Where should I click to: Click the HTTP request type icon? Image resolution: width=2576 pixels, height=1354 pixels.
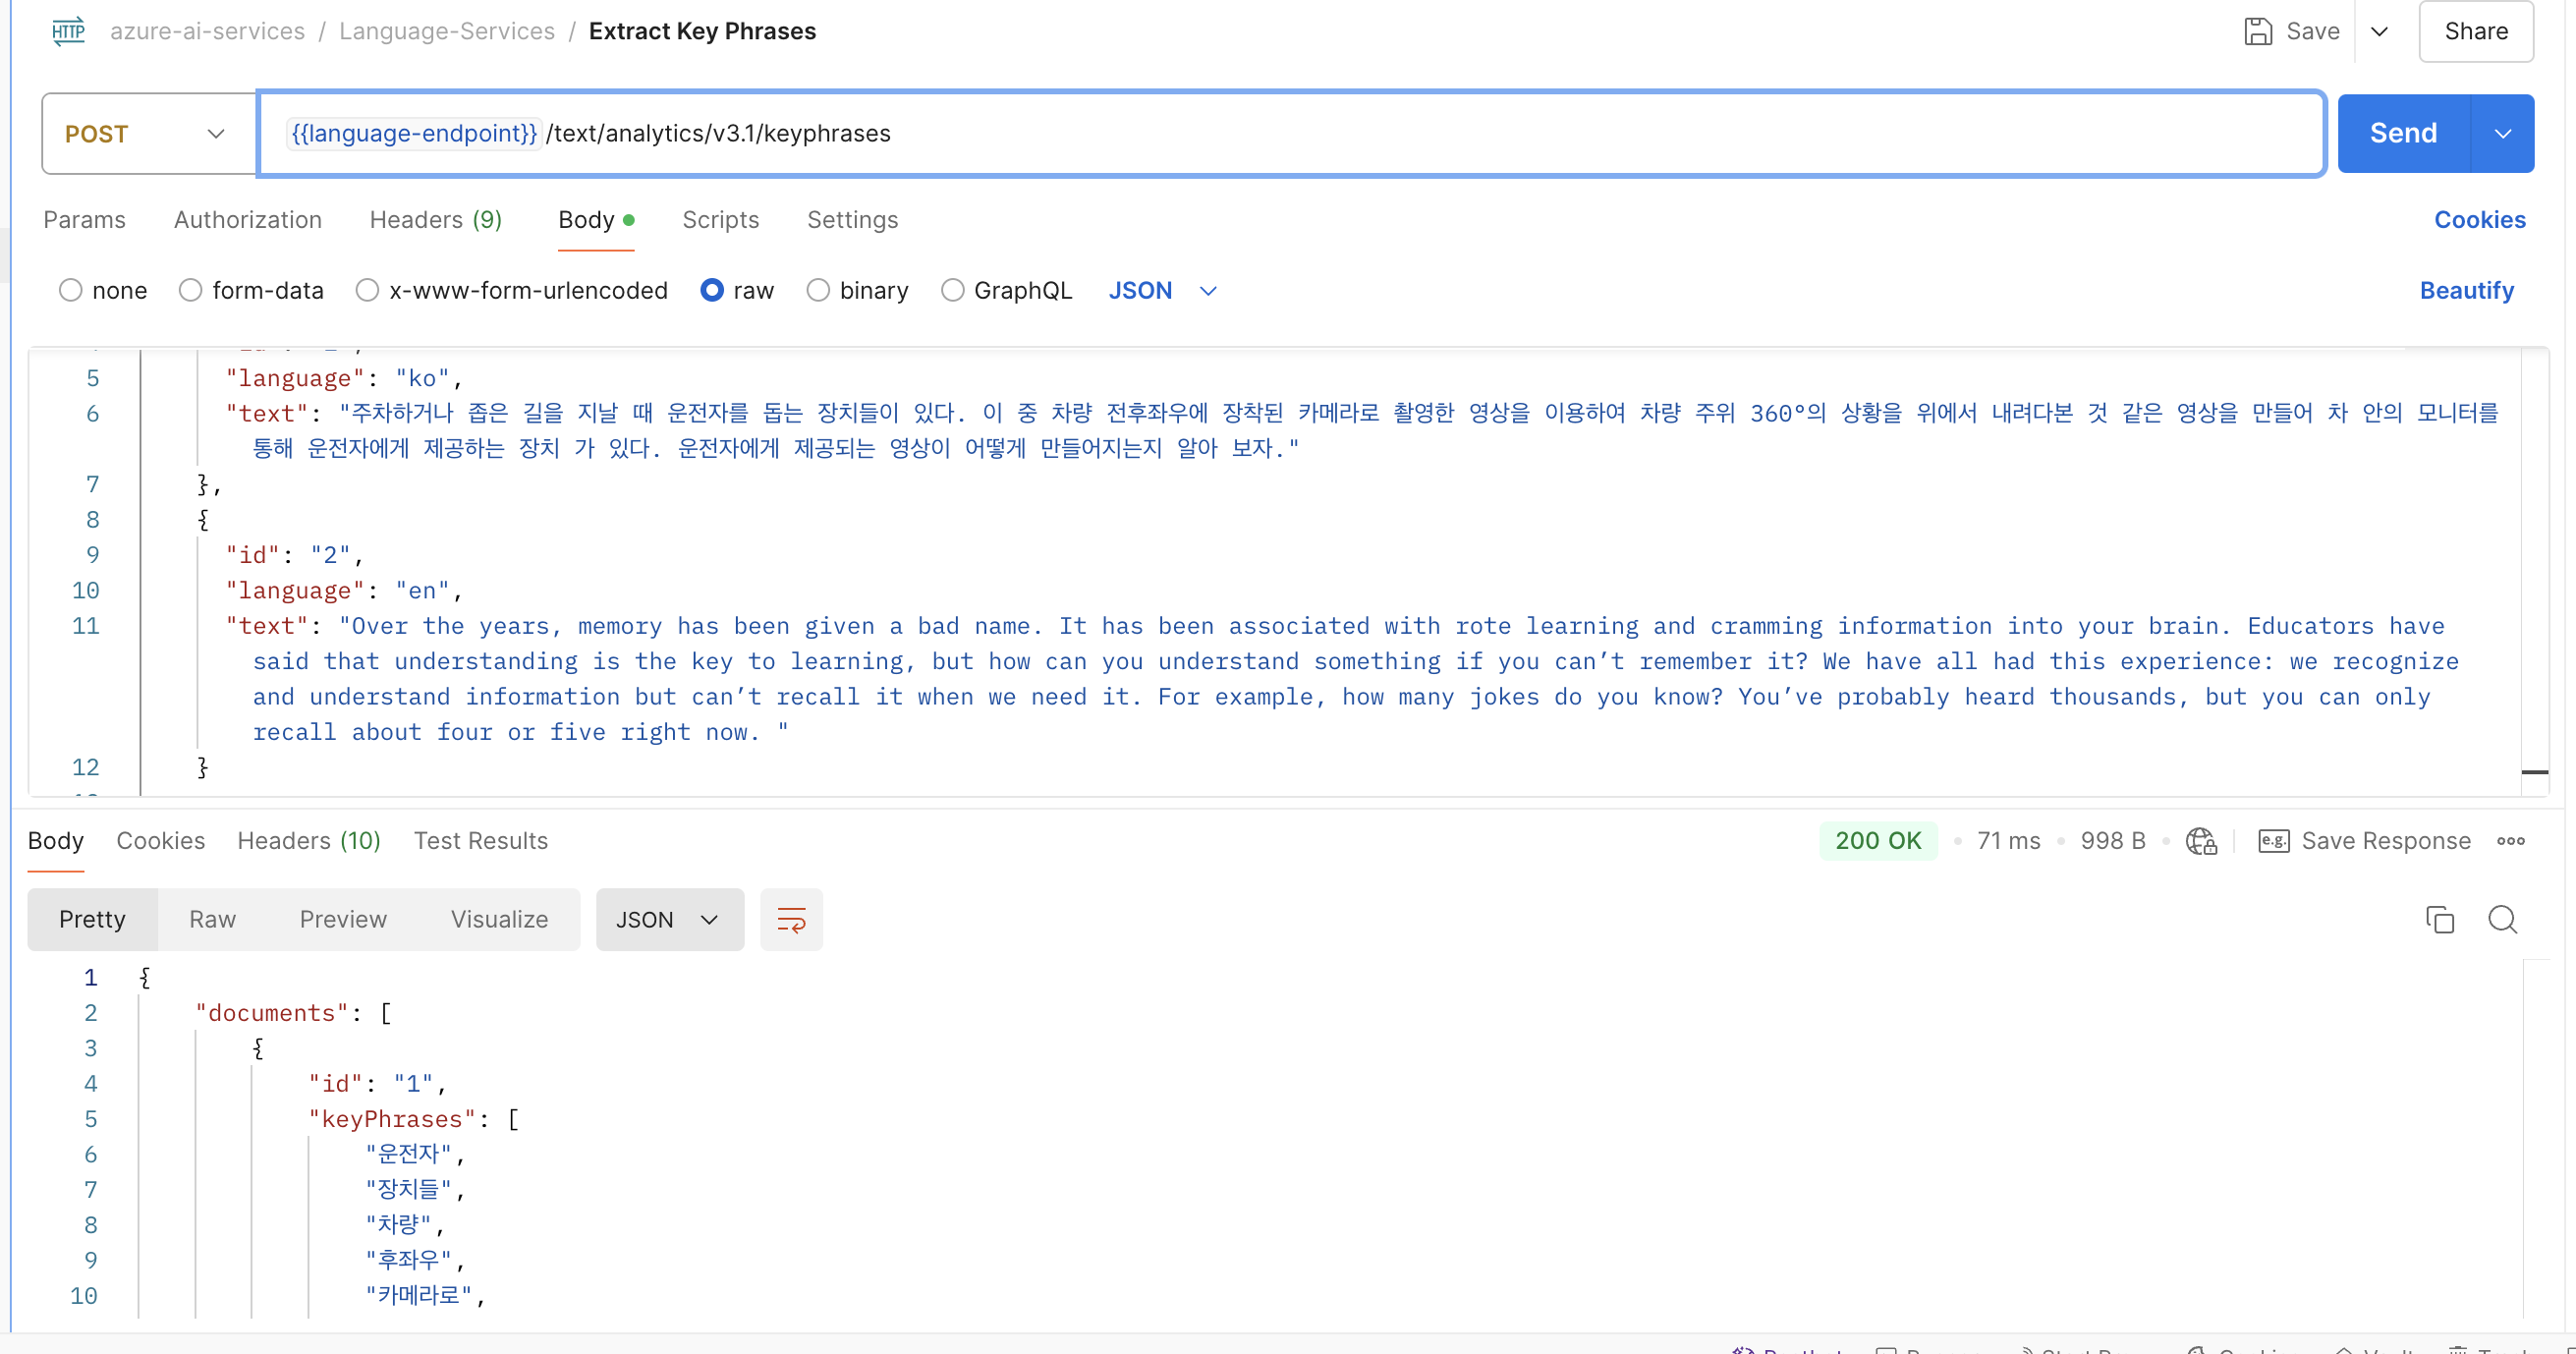(68, 31)
